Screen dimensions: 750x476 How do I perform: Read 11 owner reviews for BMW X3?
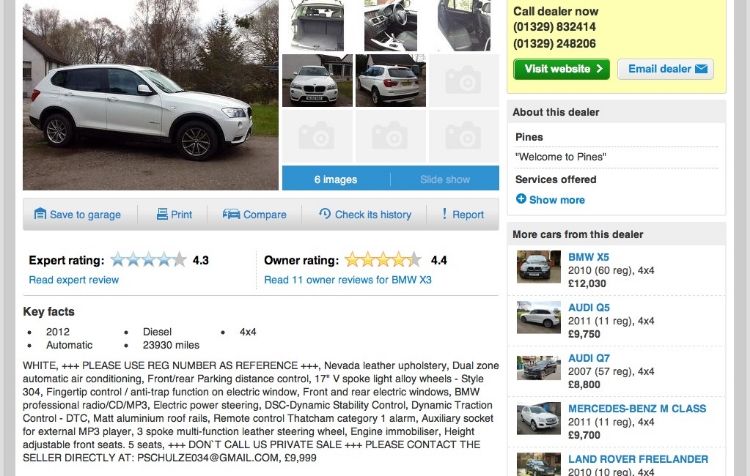[348, 280]
